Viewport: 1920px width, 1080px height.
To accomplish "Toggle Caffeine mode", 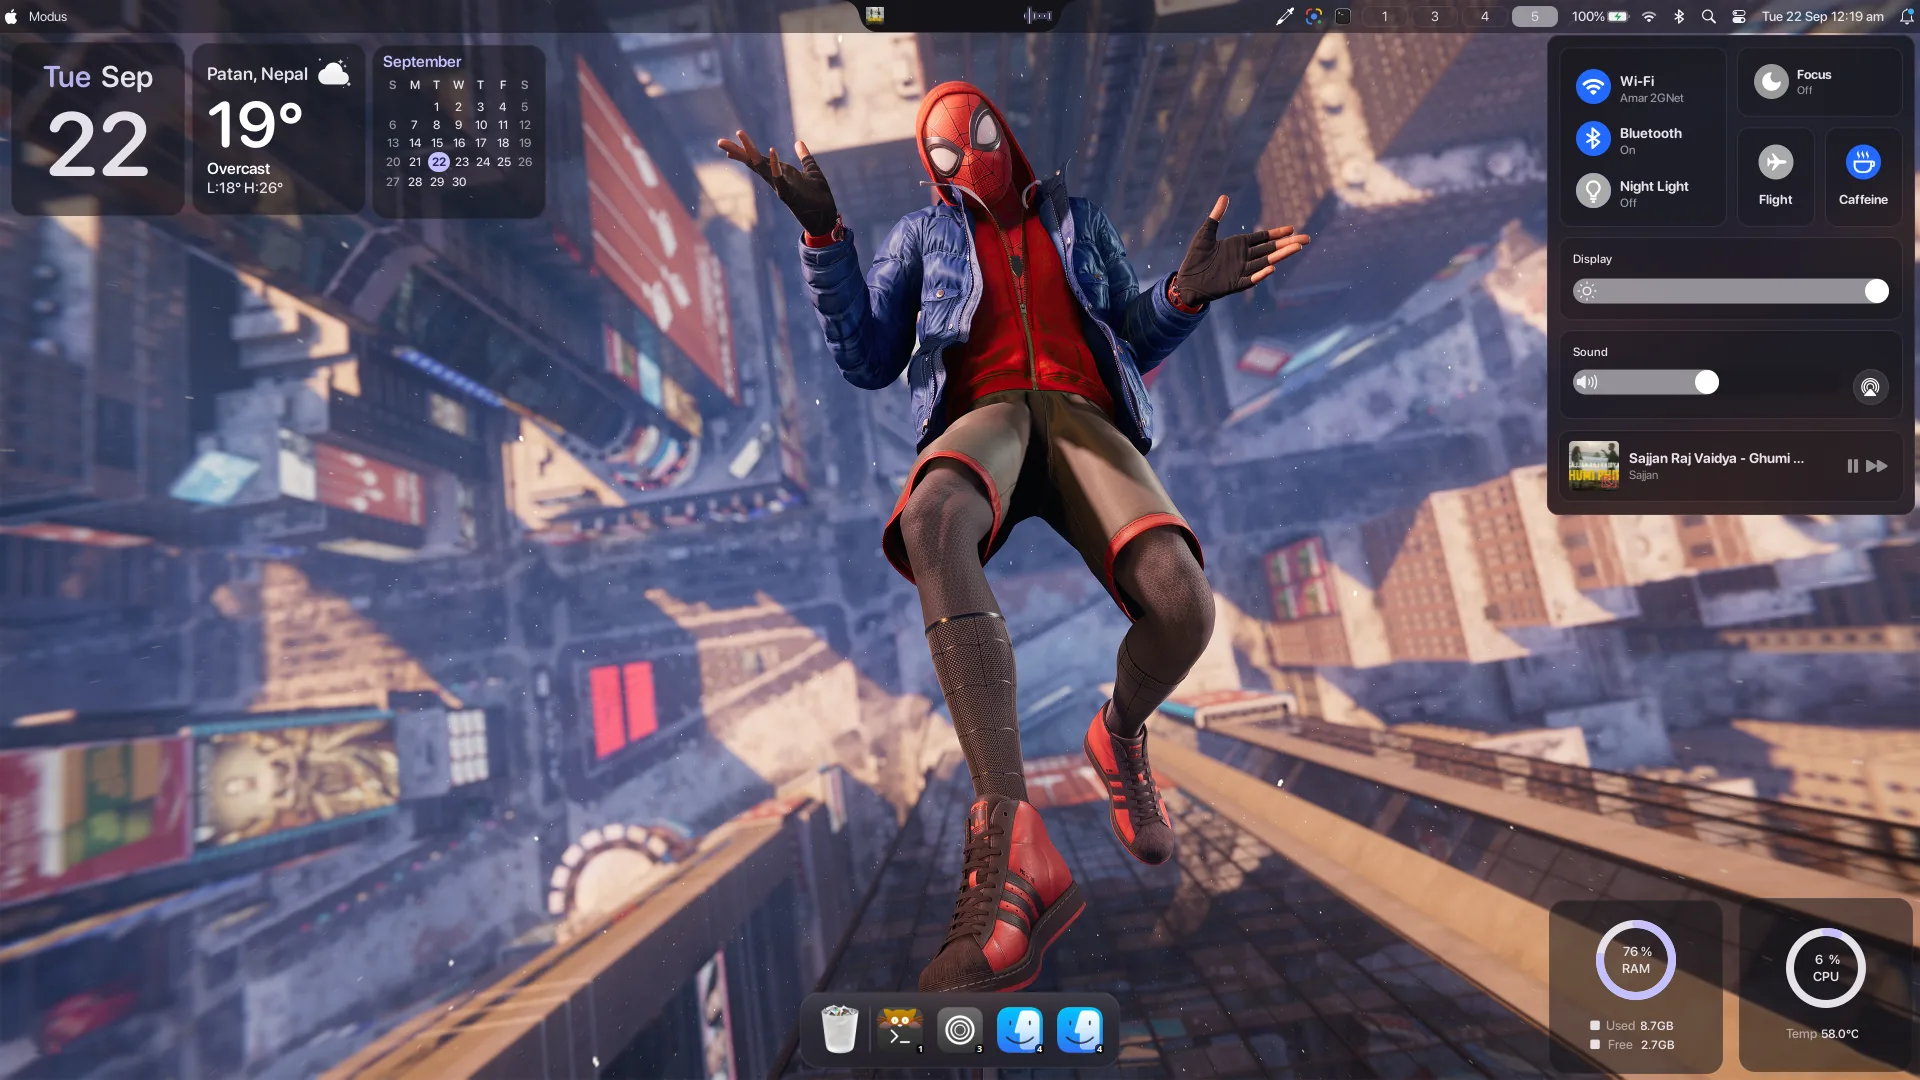I will (x=1863, y=176).
